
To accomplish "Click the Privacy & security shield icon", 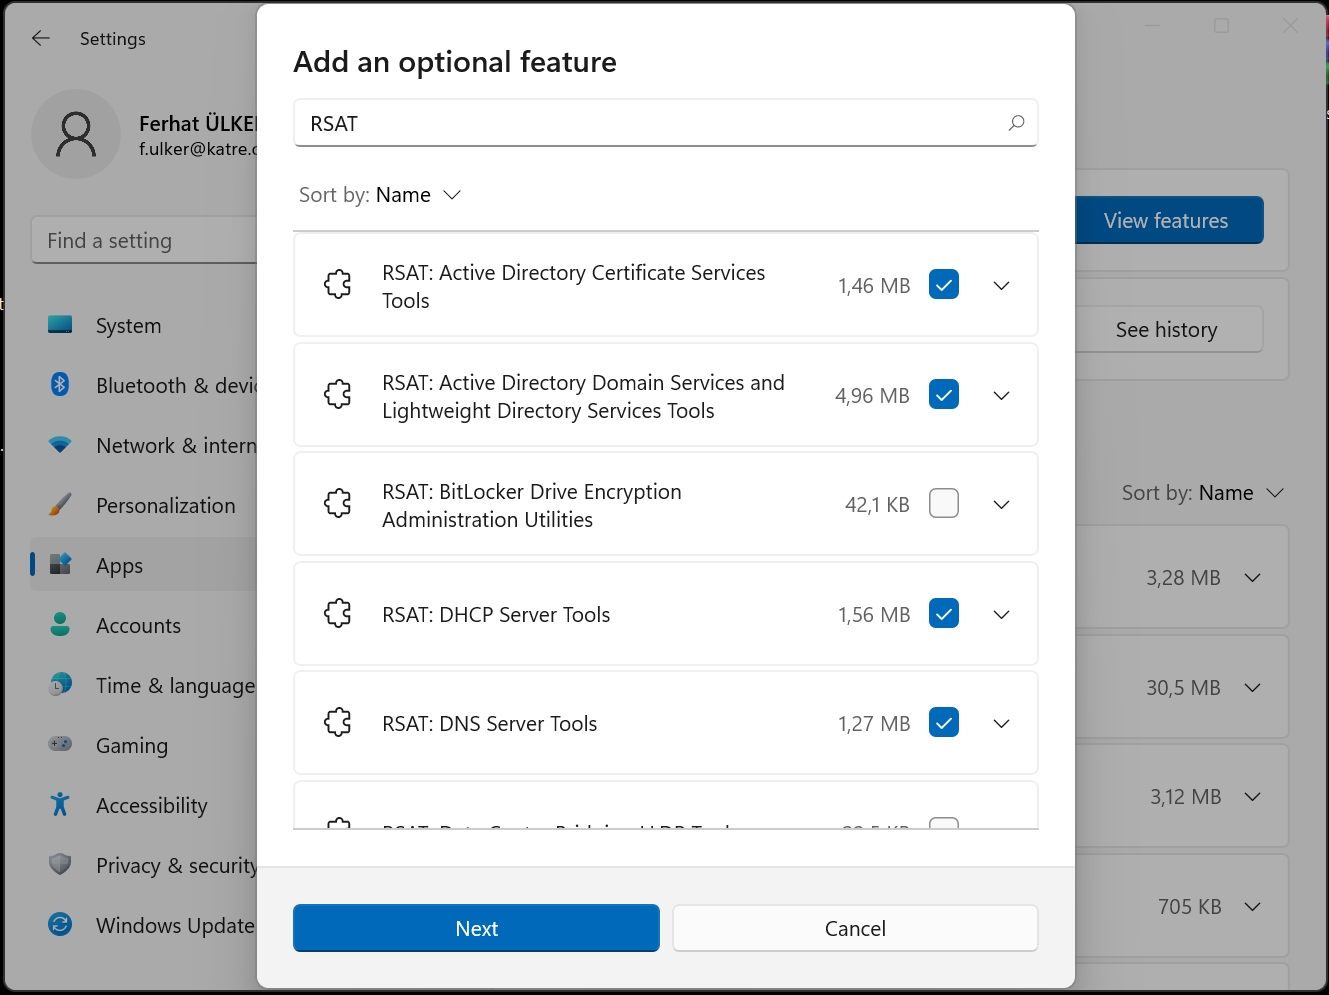I will (x=60, y=864).
